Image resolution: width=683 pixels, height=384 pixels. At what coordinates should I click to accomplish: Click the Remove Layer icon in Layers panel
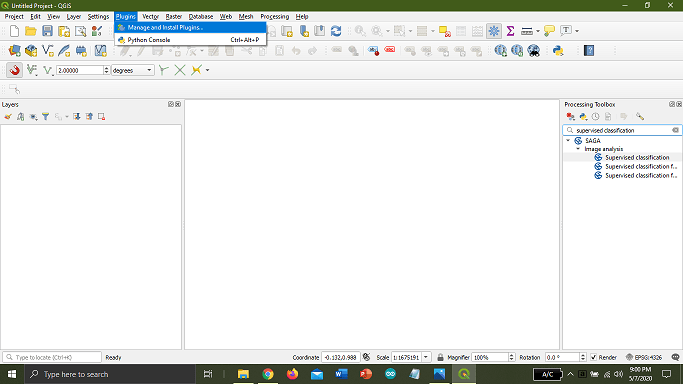(101, 117)
